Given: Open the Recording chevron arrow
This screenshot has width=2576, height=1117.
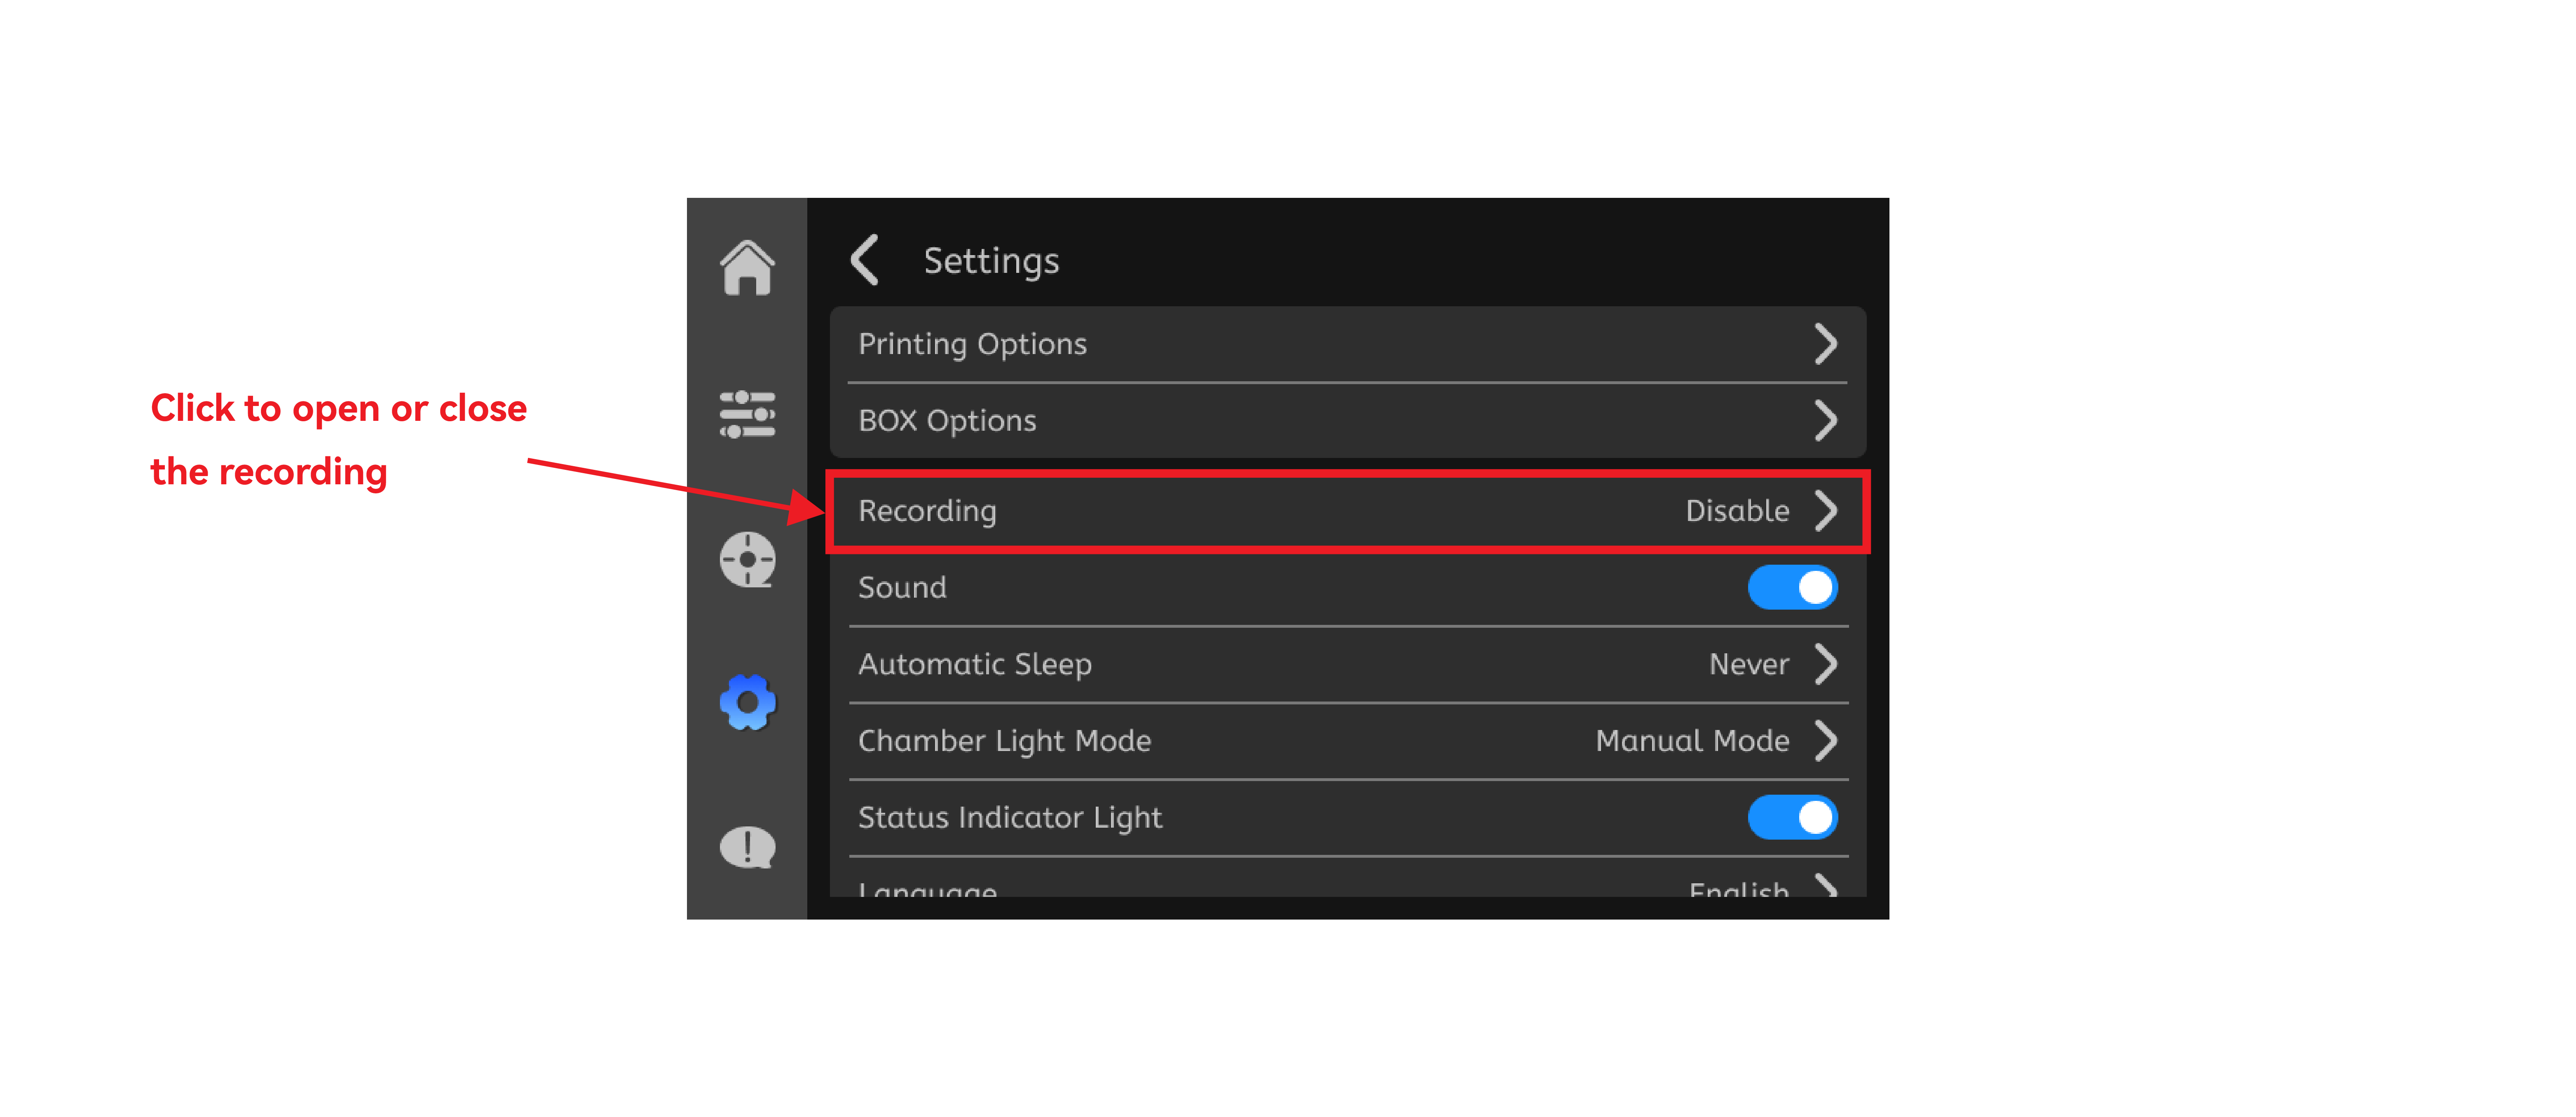Looking at the screenshot, I should click(1826, 510).
